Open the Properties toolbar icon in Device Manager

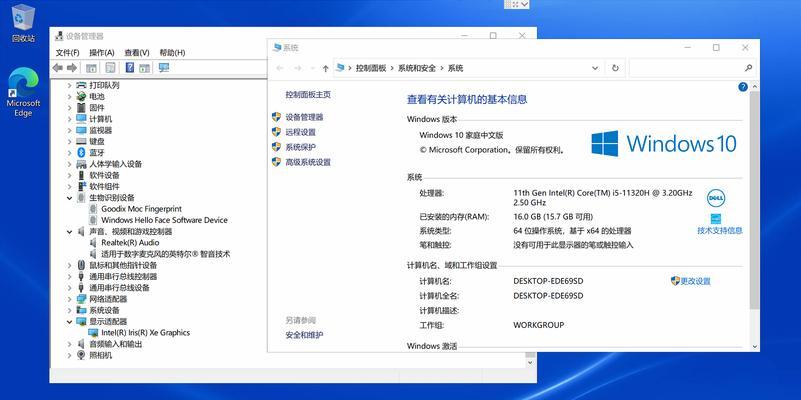[x=110, y=67]
